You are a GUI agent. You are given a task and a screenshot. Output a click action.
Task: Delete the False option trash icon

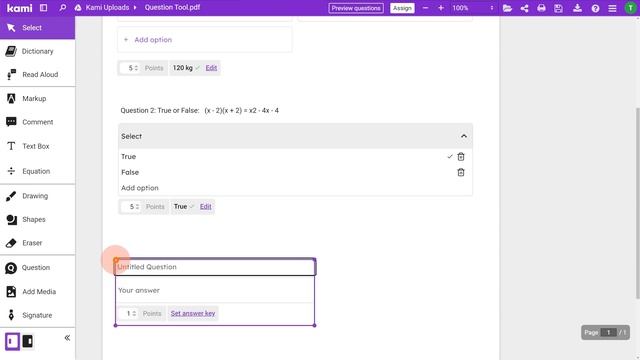[461, 172]
